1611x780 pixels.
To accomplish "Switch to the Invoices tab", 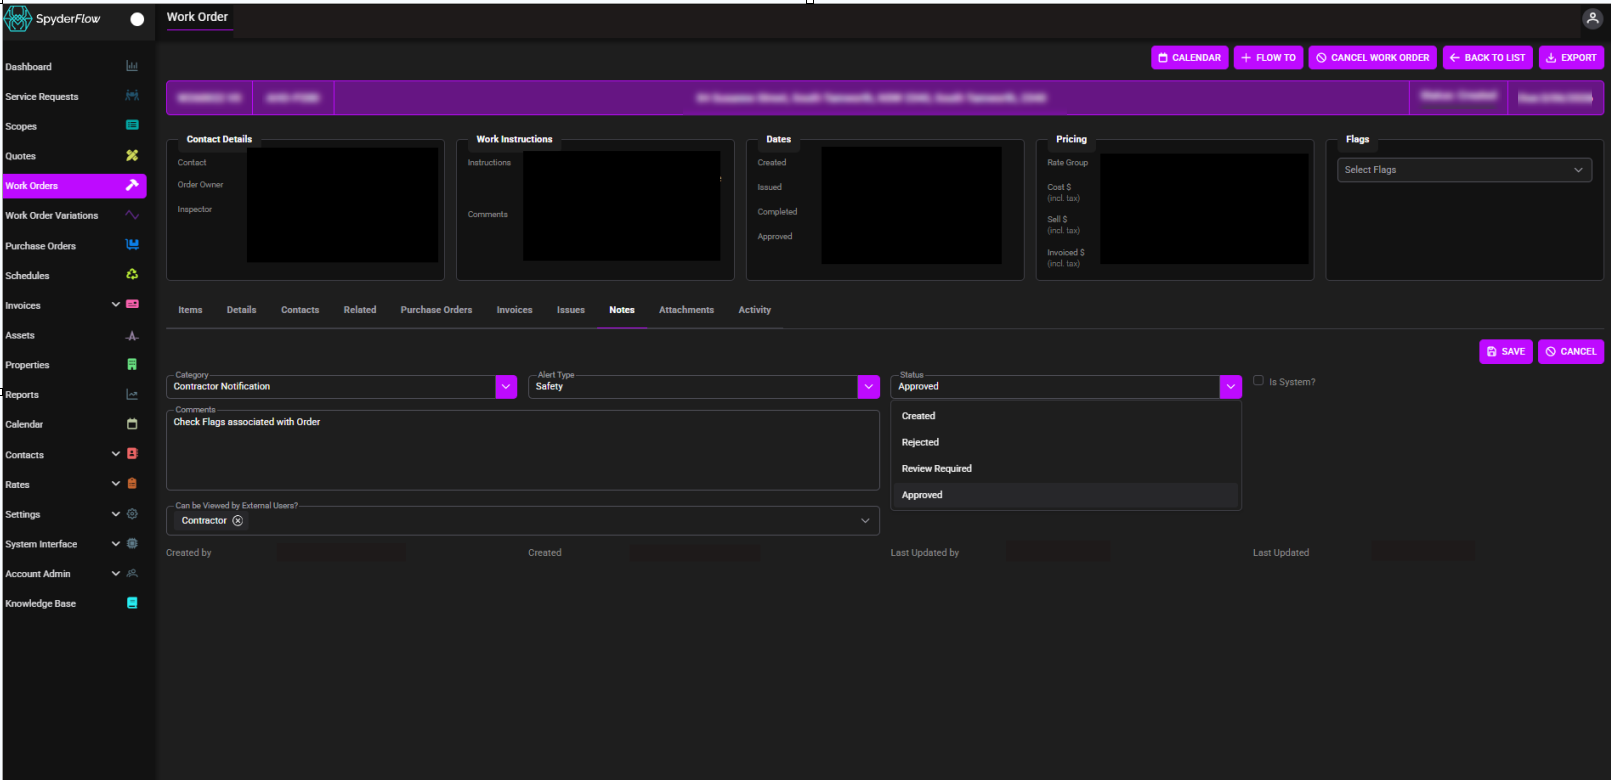I will pos(514,310).
